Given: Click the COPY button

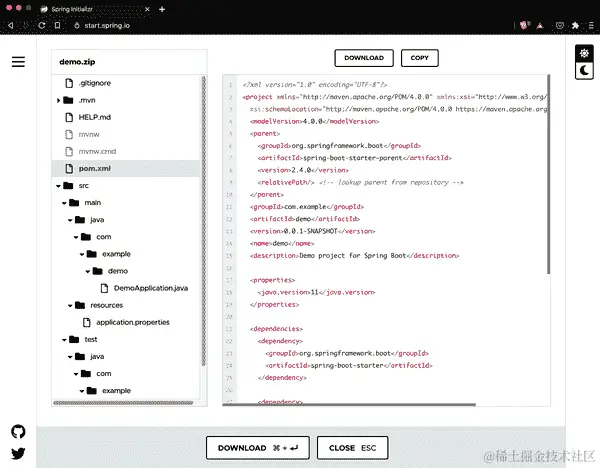Looking at the screenshot, I should tap(419, 58).
